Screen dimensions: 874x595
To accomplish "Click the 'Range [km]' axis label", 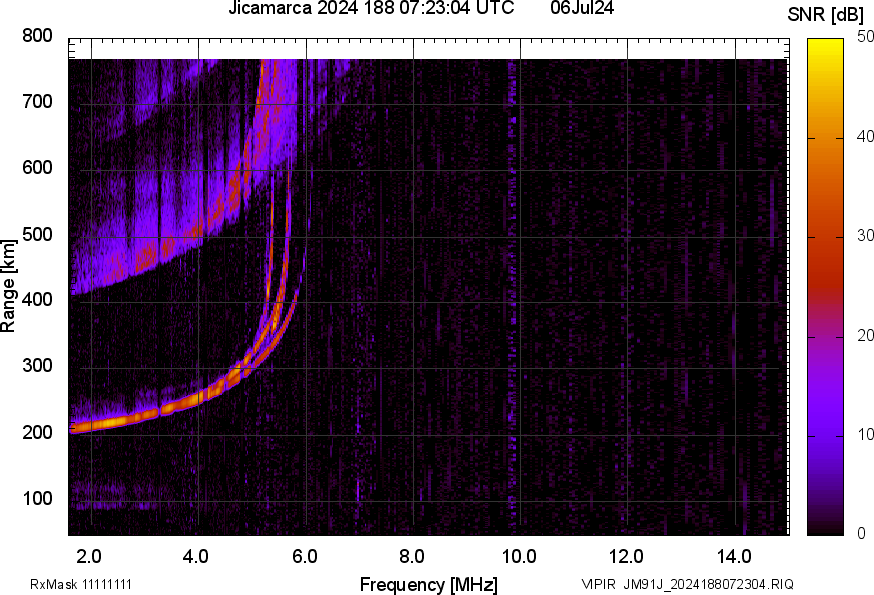I will pos(8,287).
